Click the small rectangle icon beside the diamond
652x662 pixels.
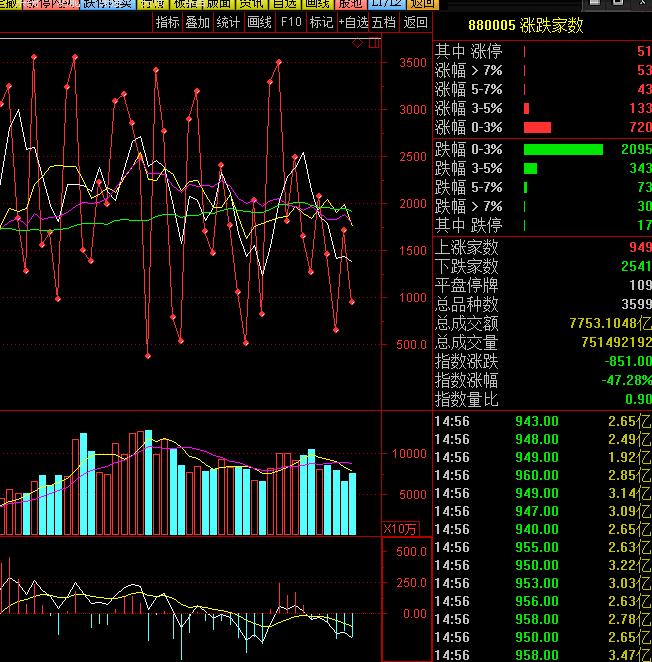coord(374,44)
